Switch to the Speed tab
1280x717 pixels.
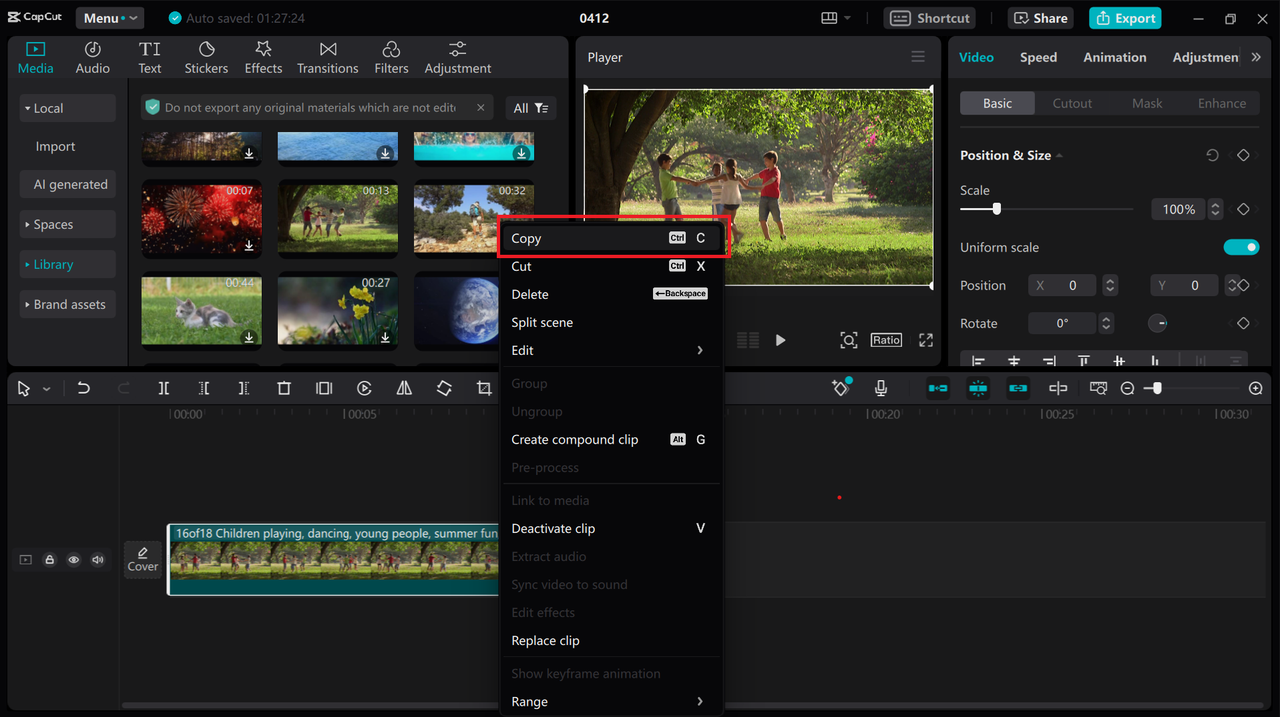tap(1038, 57)
